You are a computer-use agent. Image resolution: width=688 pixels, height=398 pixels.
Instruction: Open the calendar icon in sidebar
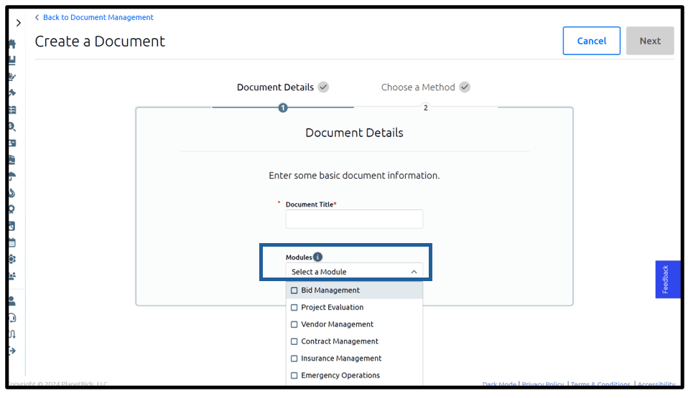tap(12, 243)
